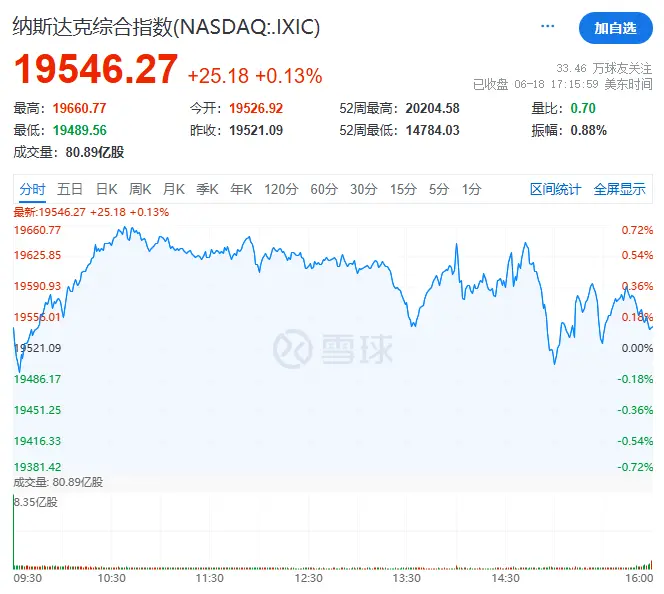Click the 成交量 80.89亿股 stat under 最低
This screenshot has width=664, height=594.
click(x=69, y=152)
